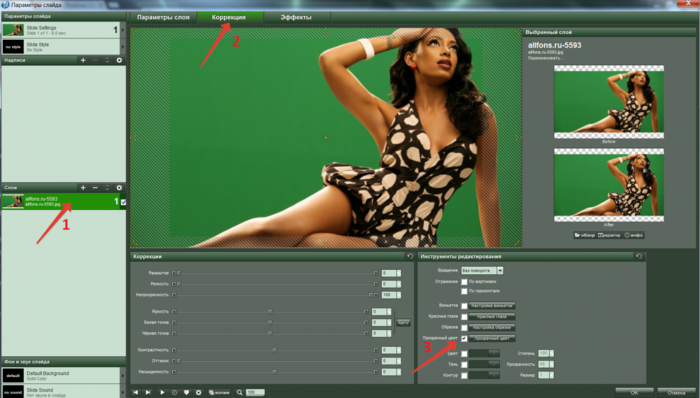Add a new layer in Слои panel
The height and width of the screenshot is (398, 700).
point(83,188)
